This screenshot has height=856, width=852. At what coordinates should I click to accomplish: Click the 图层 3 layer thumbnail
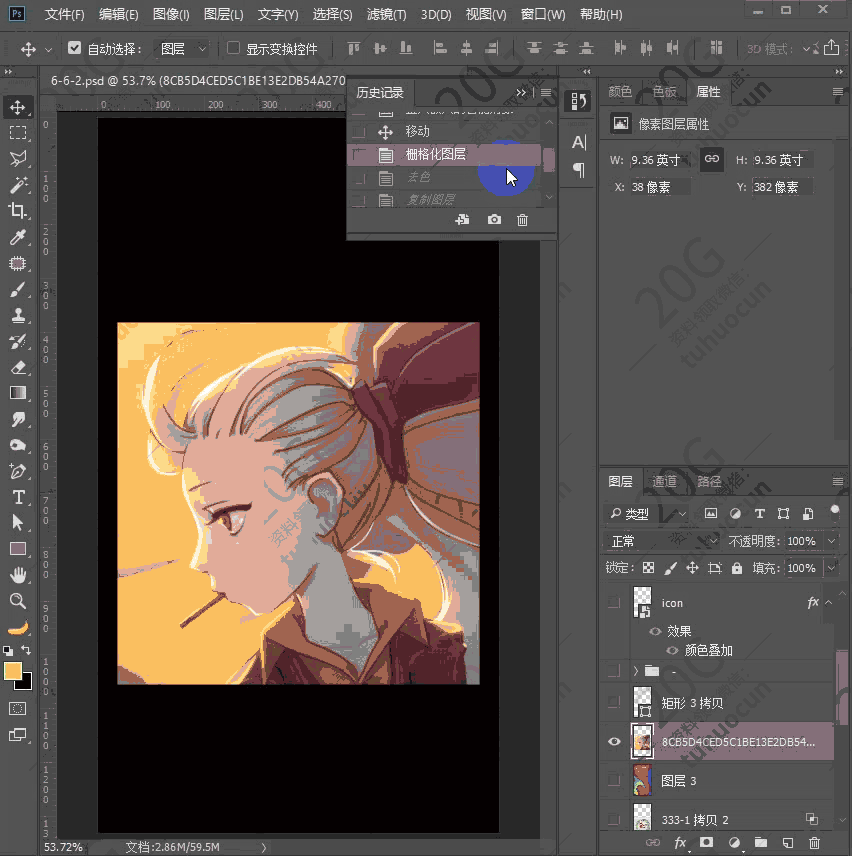point(642,780)
